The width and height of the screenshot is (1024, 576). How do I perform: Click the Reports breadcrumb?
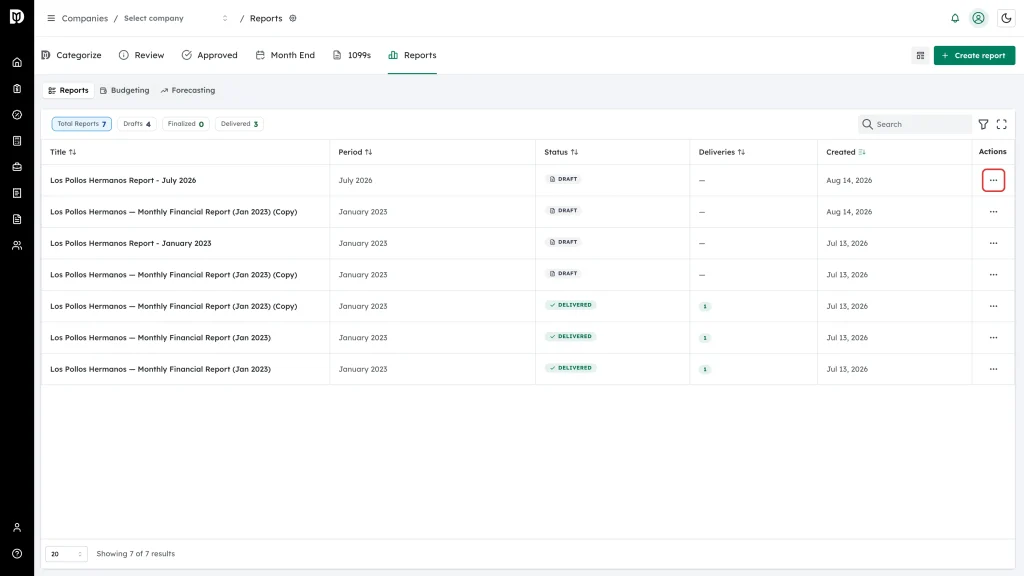point(266,18)
